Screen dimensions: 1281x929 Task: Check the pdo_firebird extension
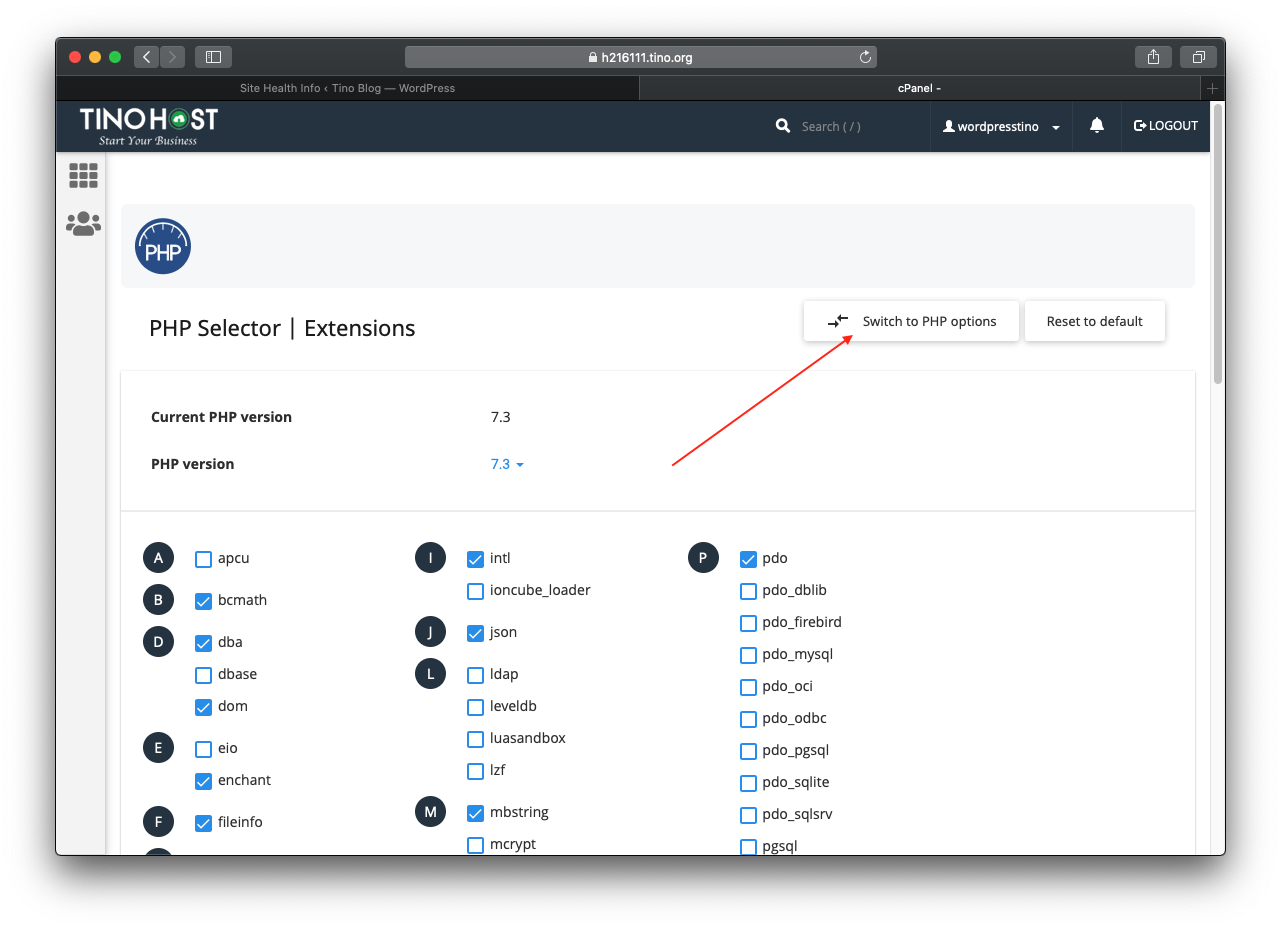[748, 623]
